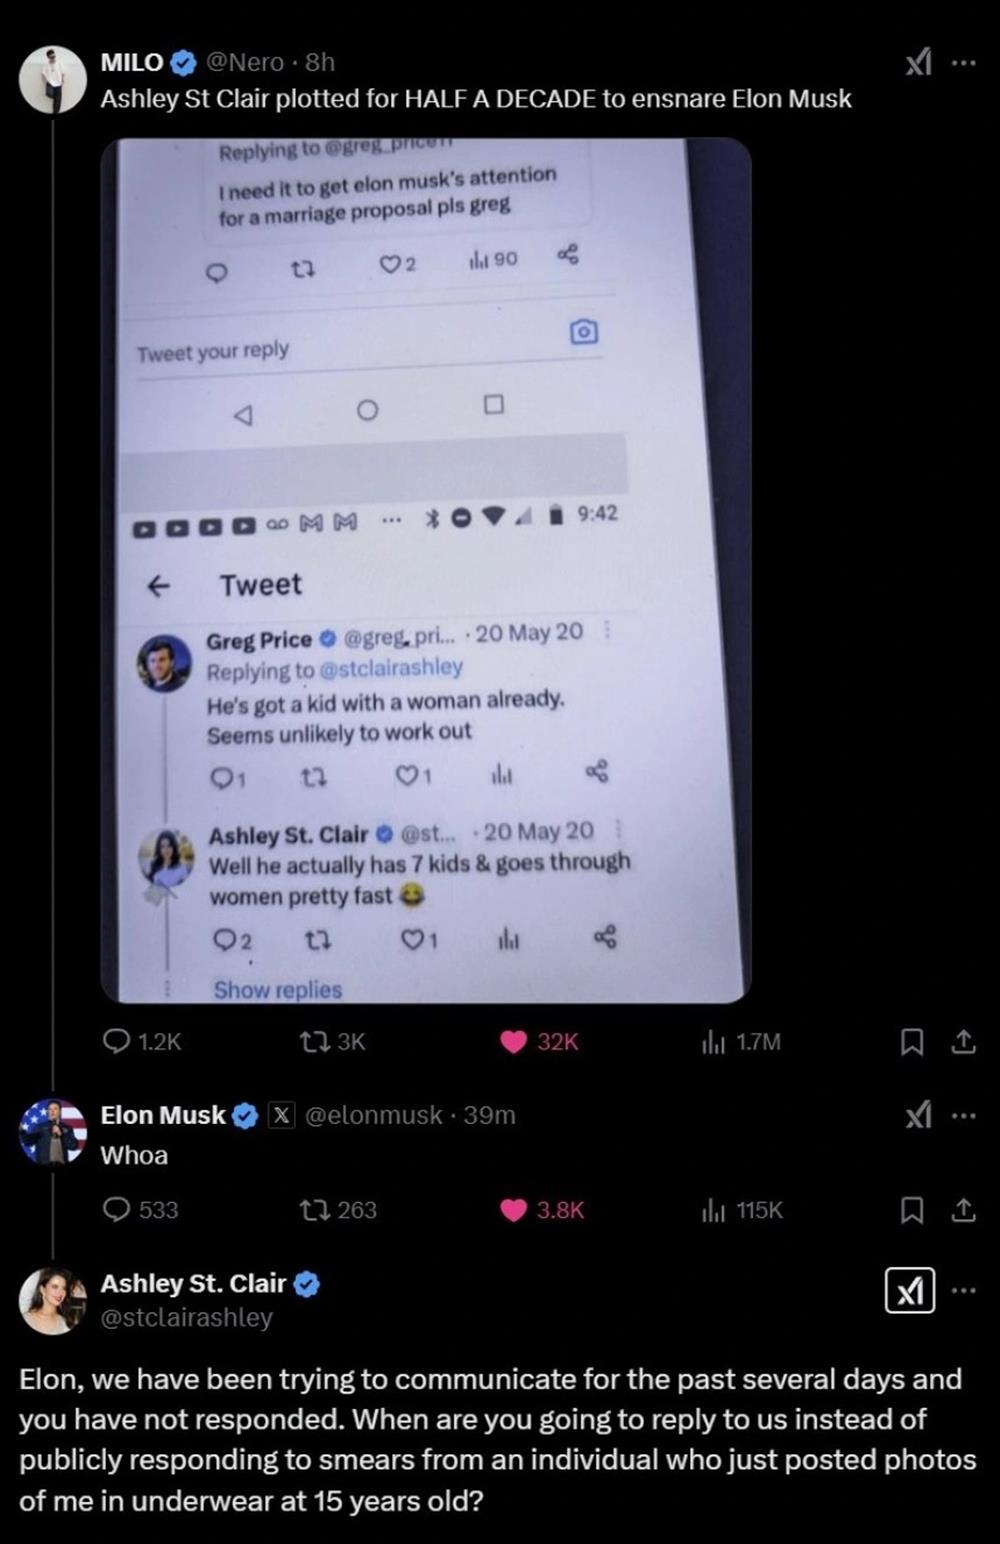Like MILO's post showing 32K likes
Image resolution: width=1000 pixels, height=1544 pixels.
click(x=539, y=1042)
